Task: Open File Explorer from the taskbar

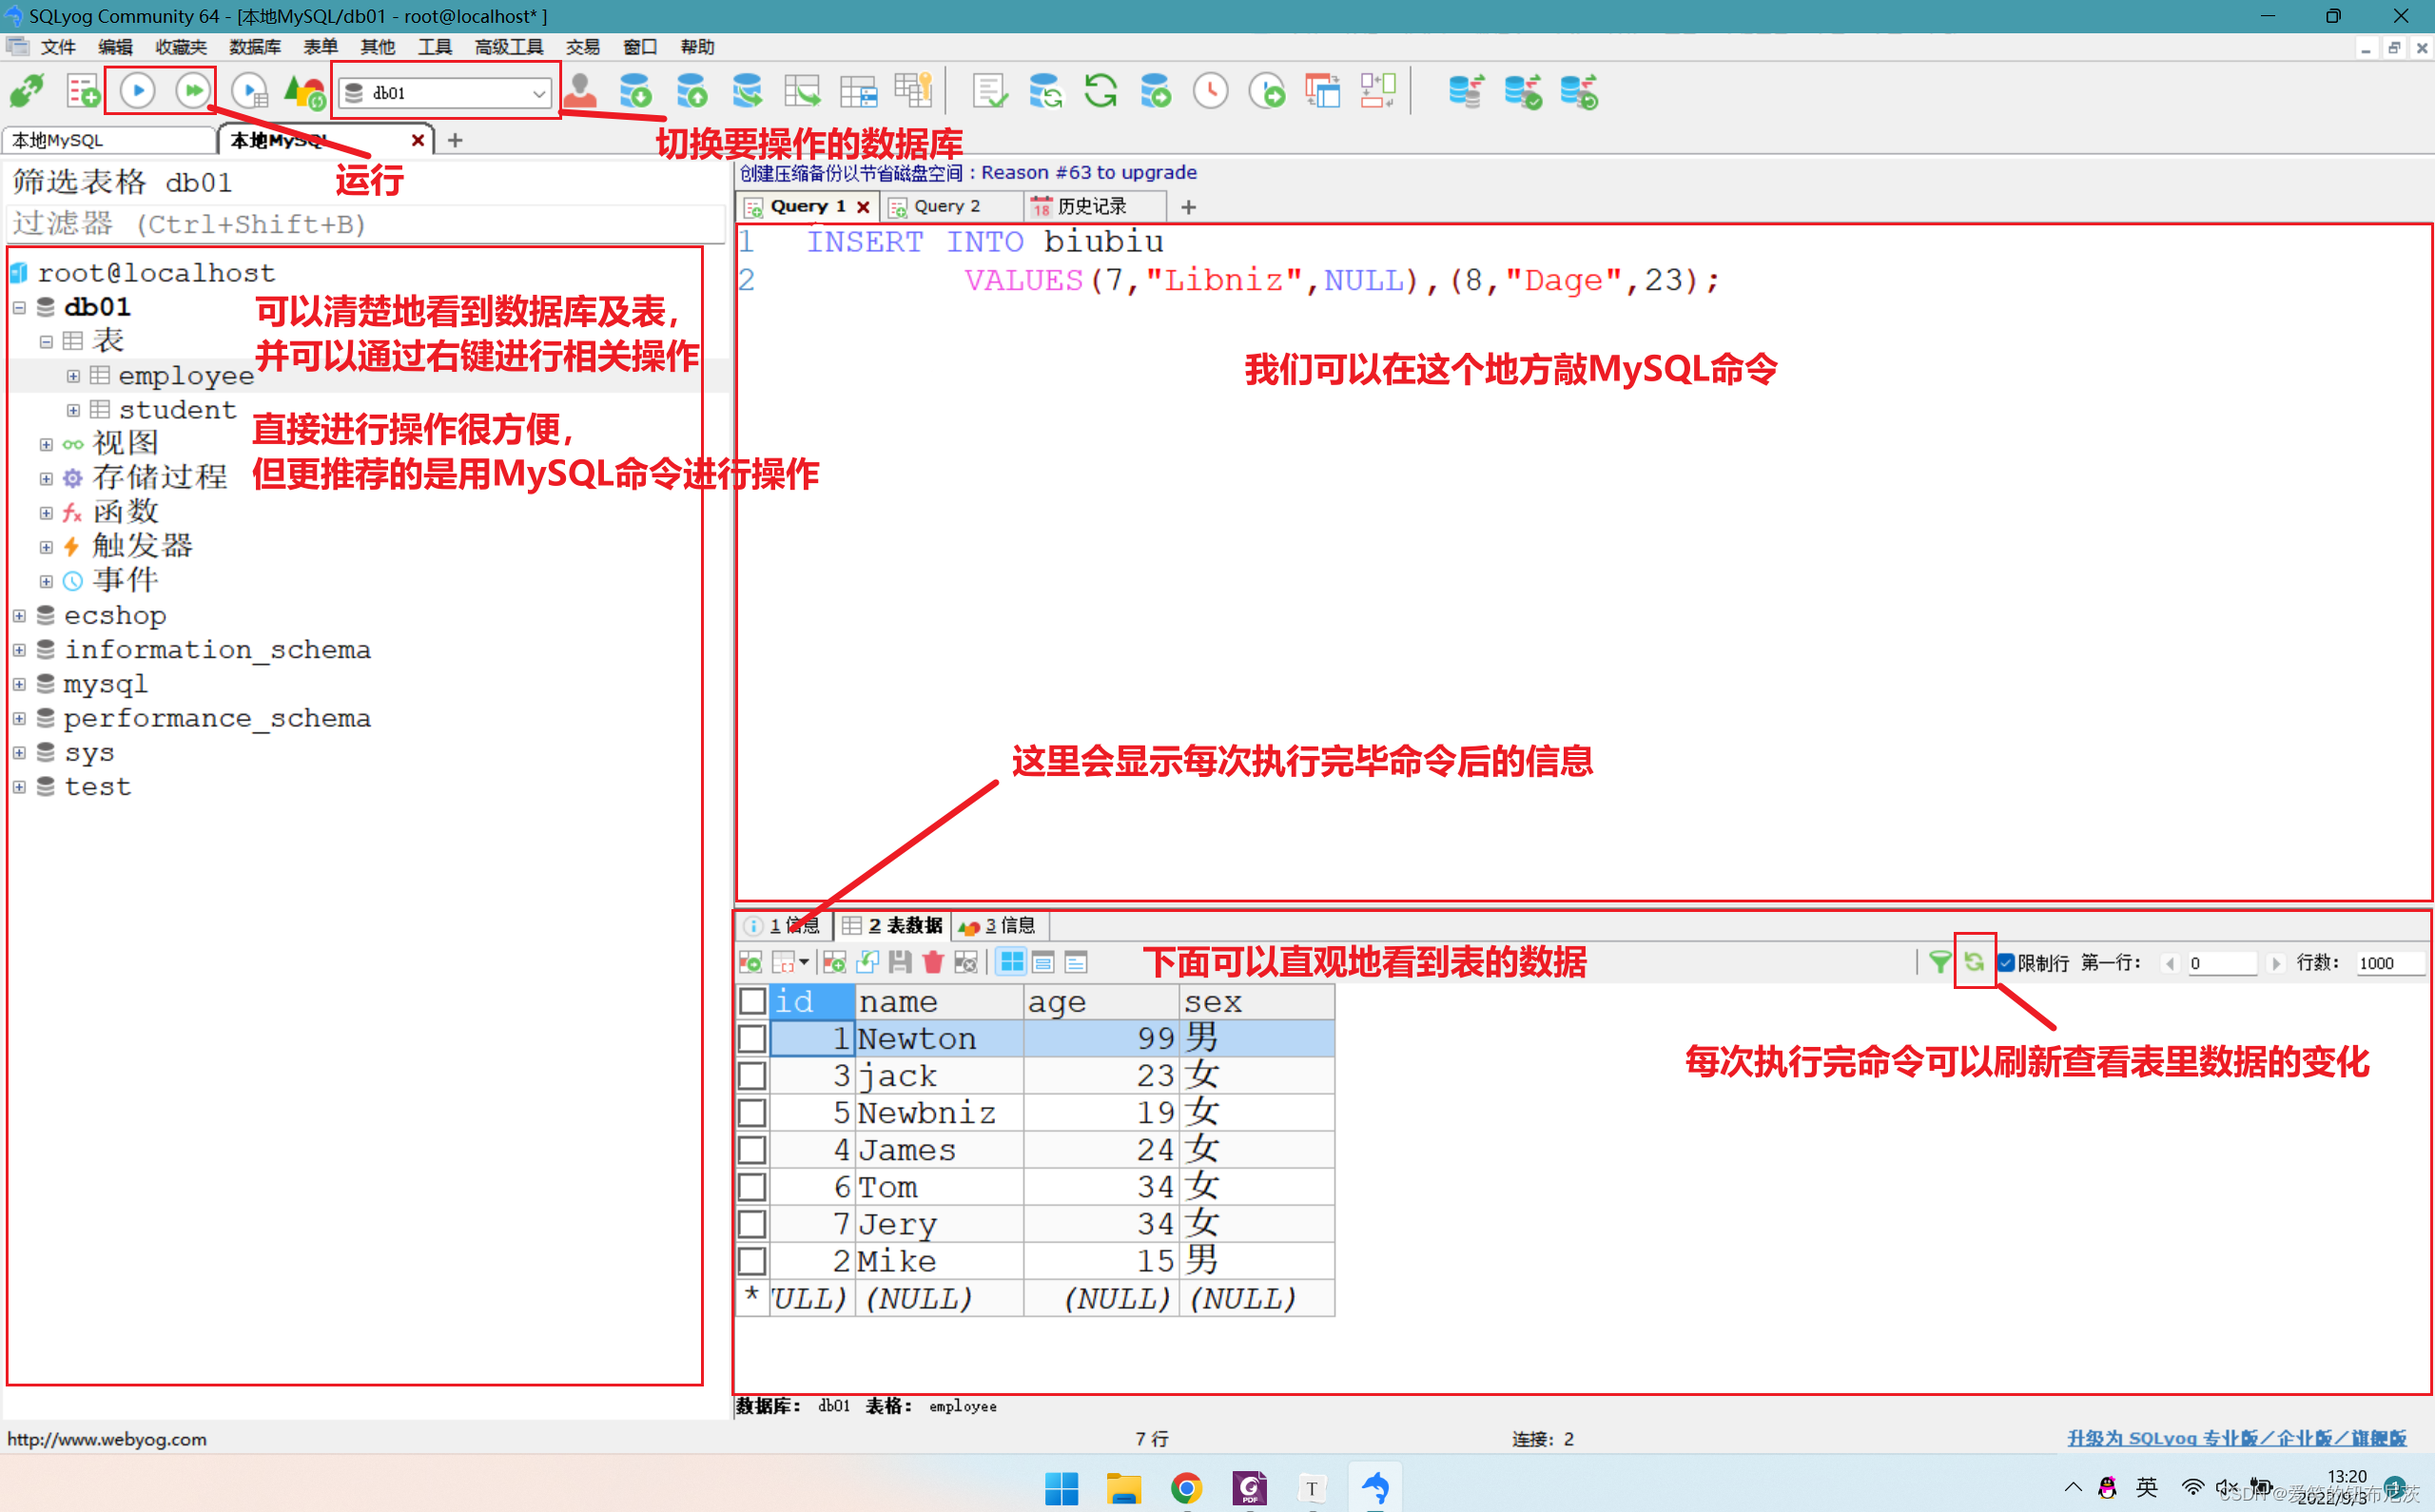Action: click(1124, 1488)
